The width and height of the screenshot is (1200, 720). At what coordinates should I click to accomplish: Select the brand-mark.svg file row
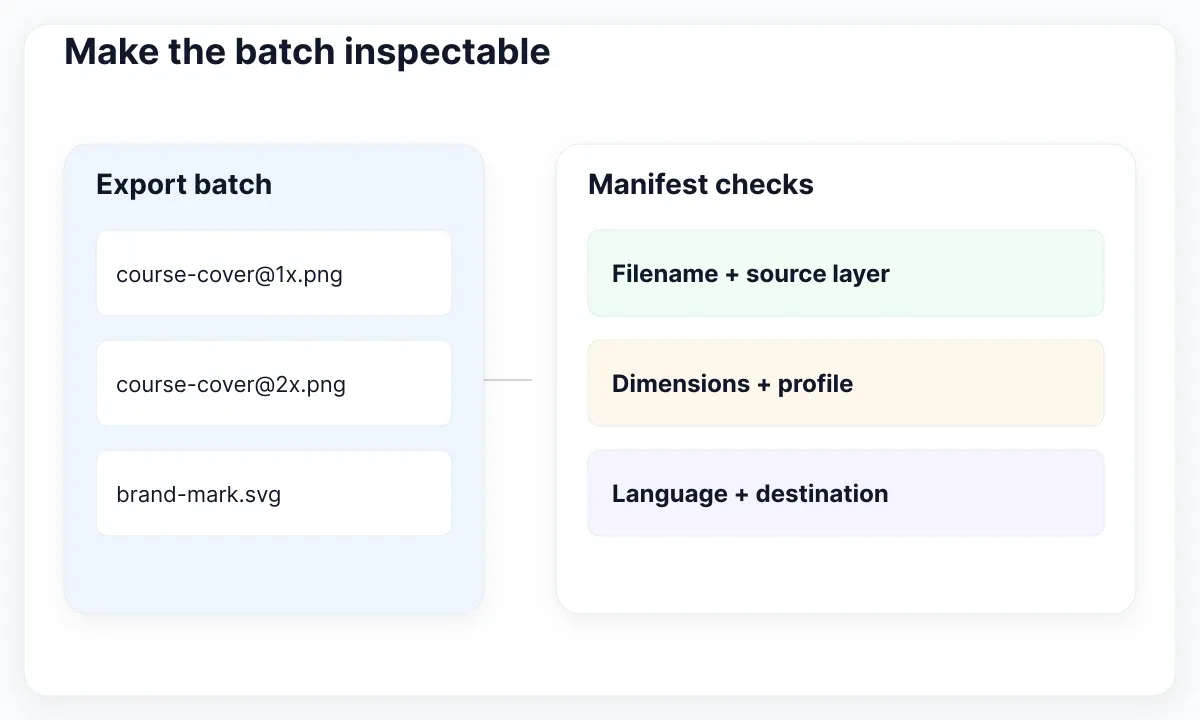tap(274, 493)
